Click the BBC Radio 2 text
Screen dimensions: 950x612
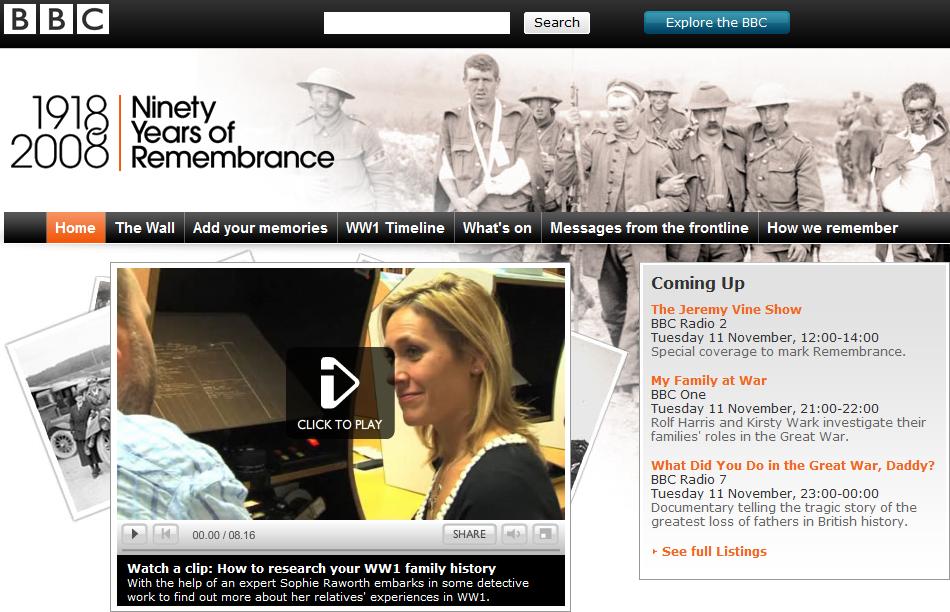point(688,324)
